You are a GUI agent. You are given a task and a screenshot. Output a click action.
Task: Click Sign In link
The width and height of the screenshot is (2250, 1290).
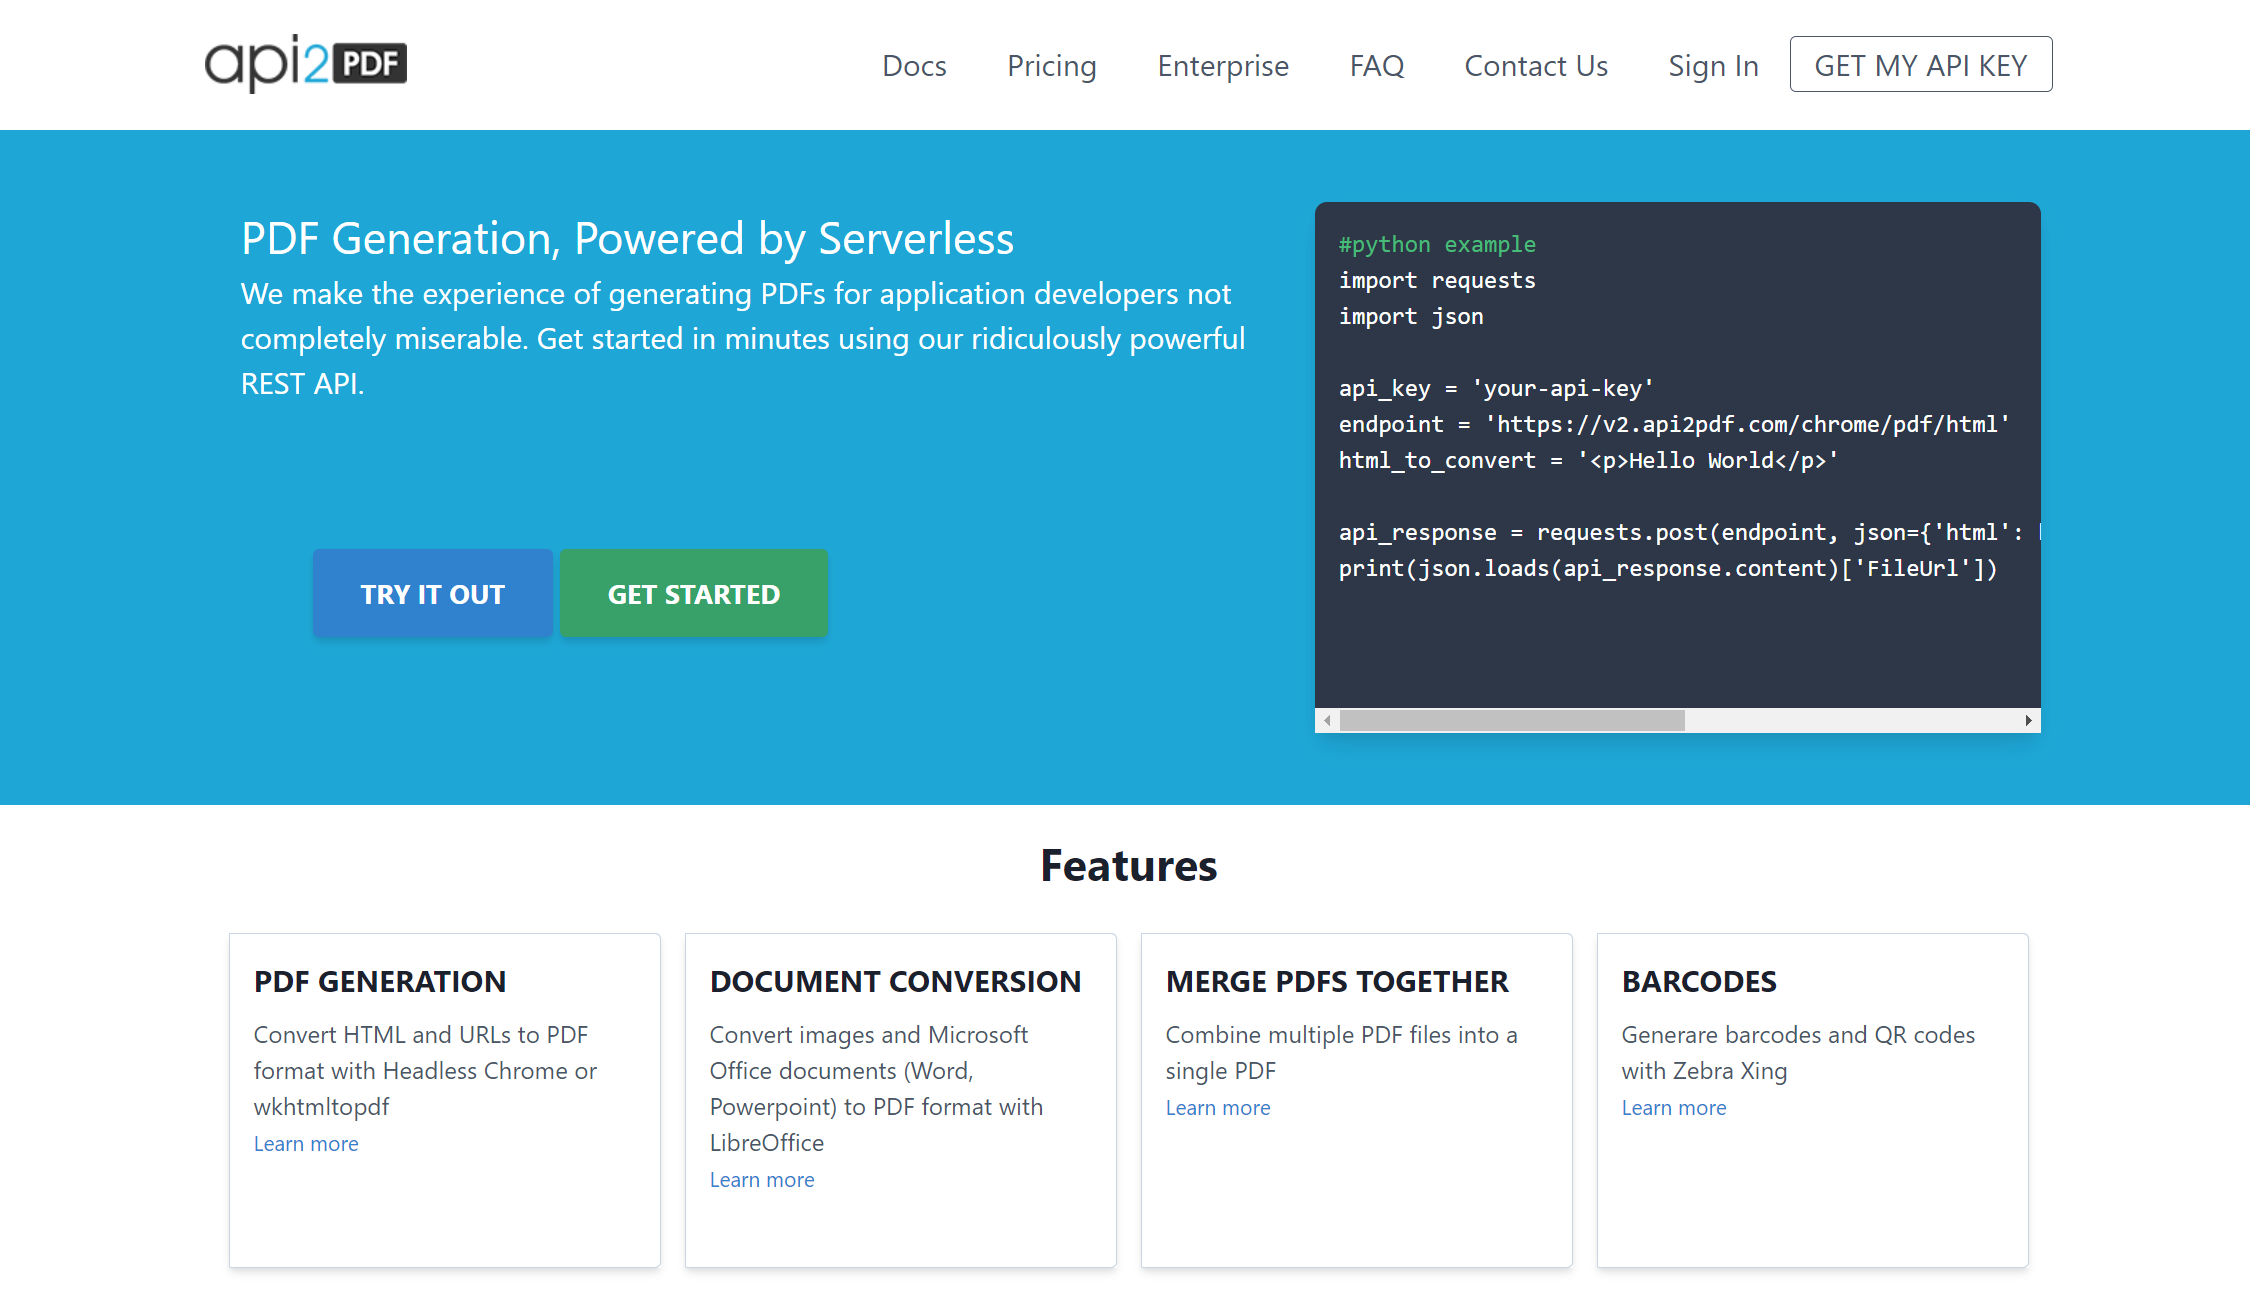point(1713,65)
